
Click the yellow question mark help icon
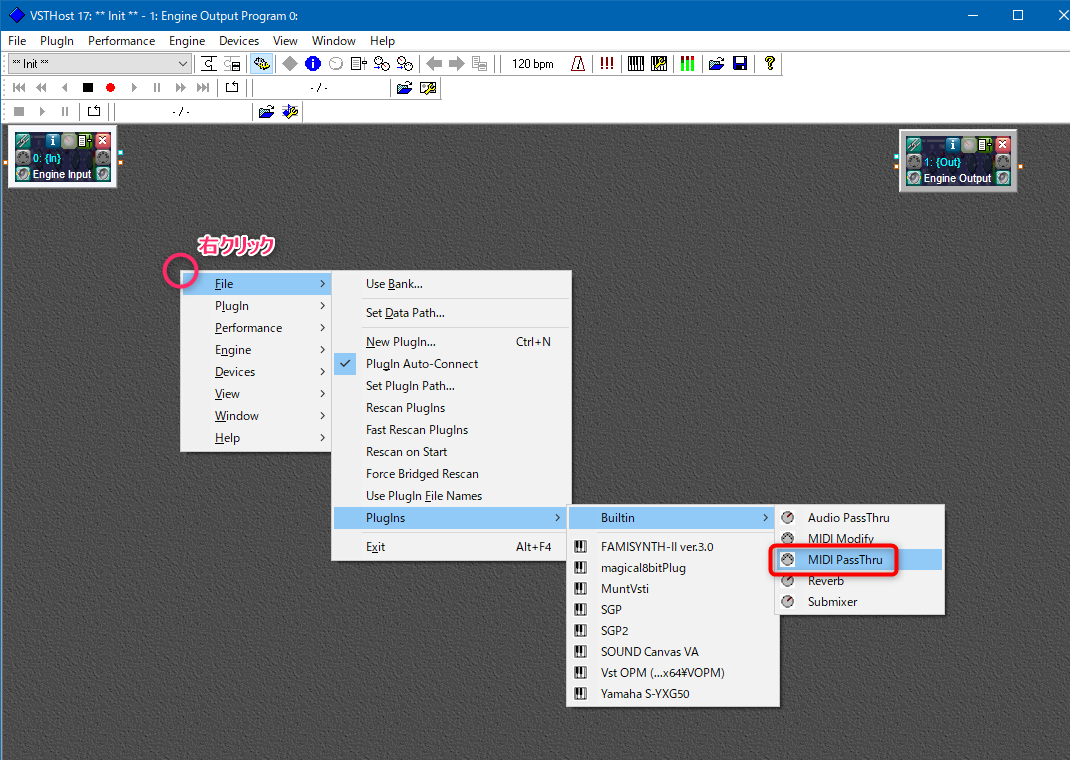coord(770,63)
